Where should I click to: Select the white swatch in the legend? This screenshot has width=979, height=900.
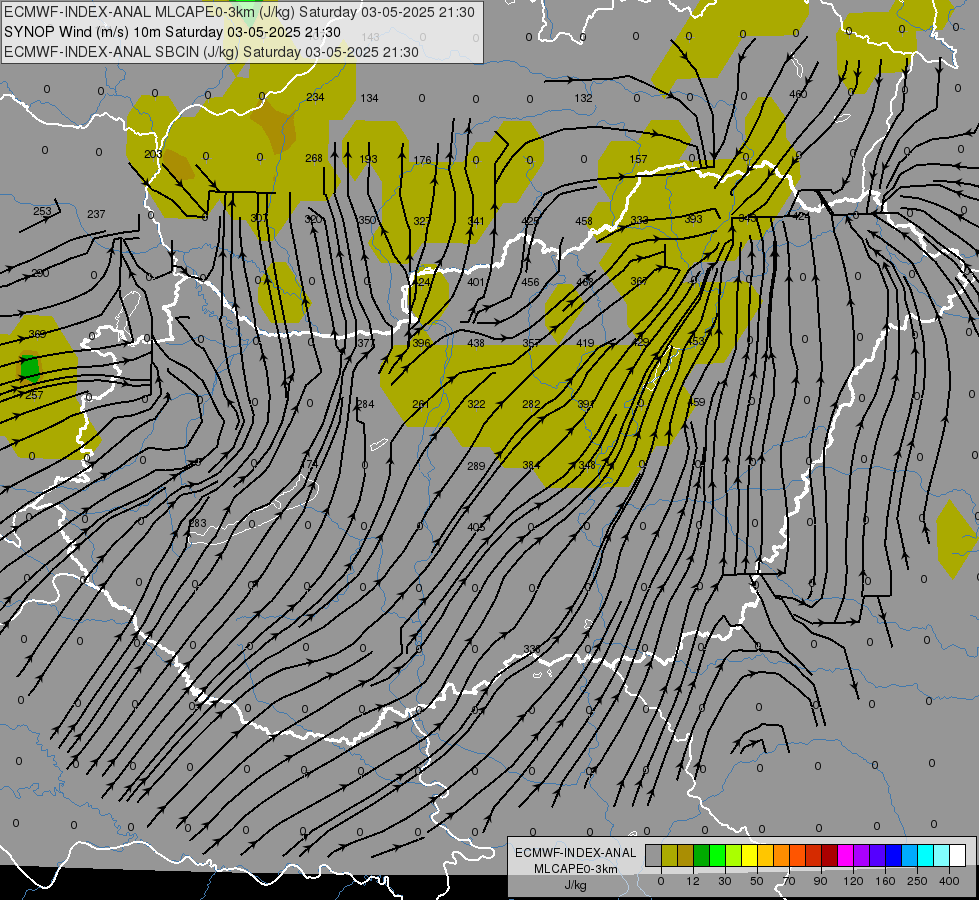[x=958, y=855]
